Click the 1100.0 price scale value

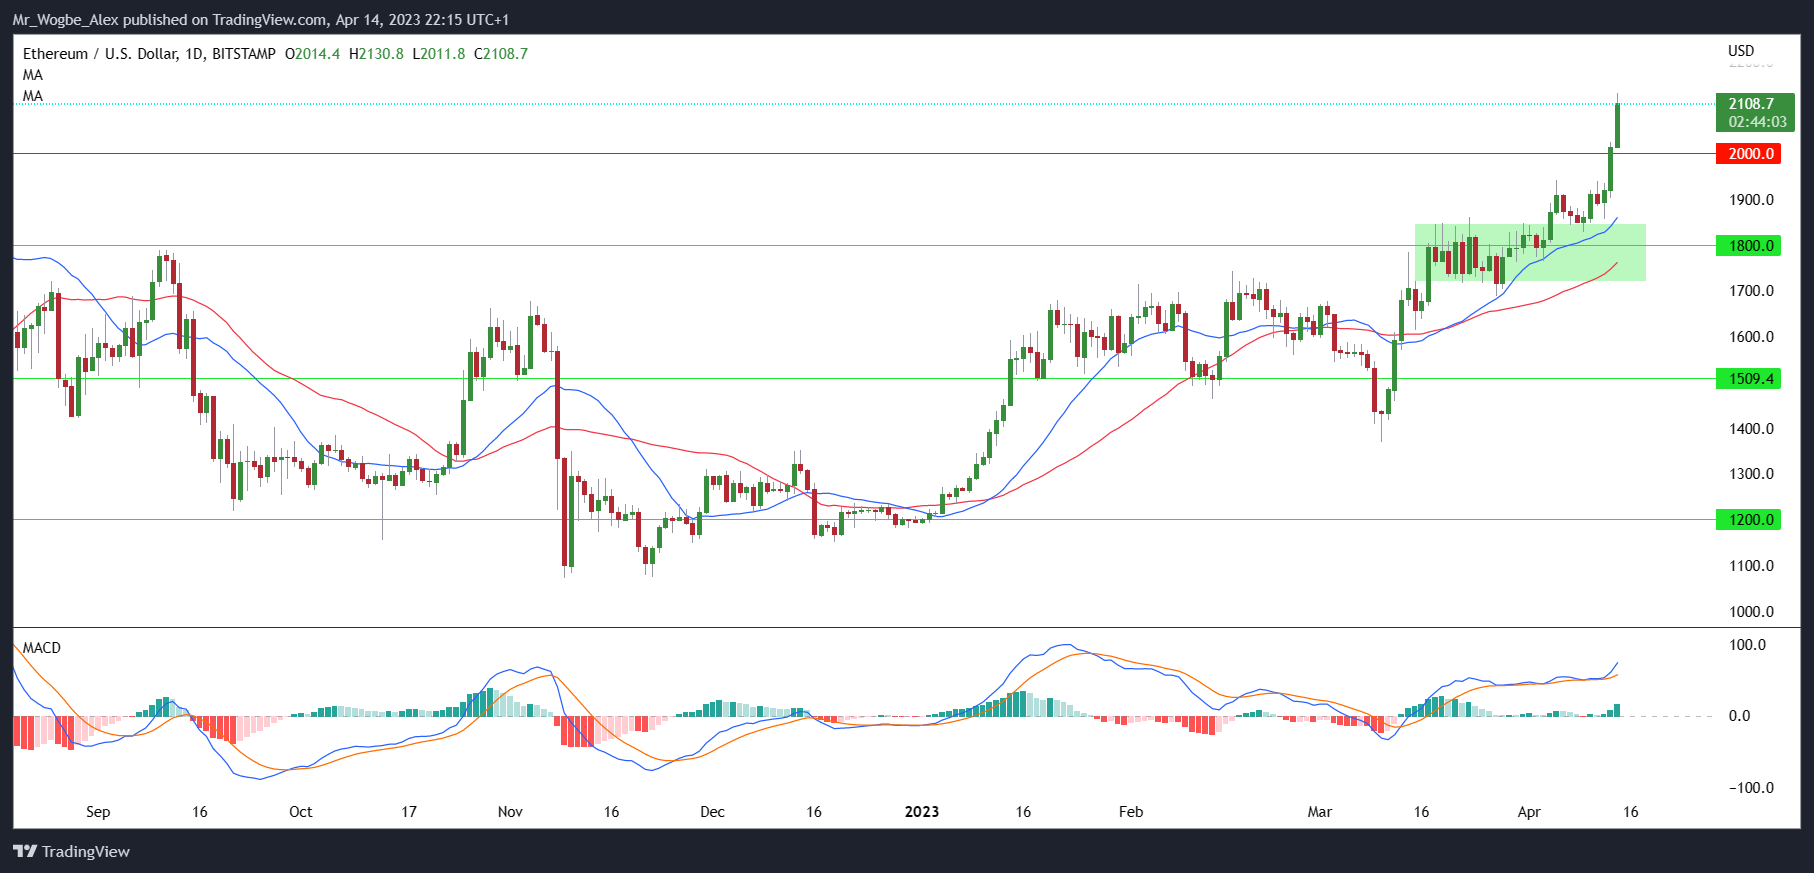tap(1751, 566)
